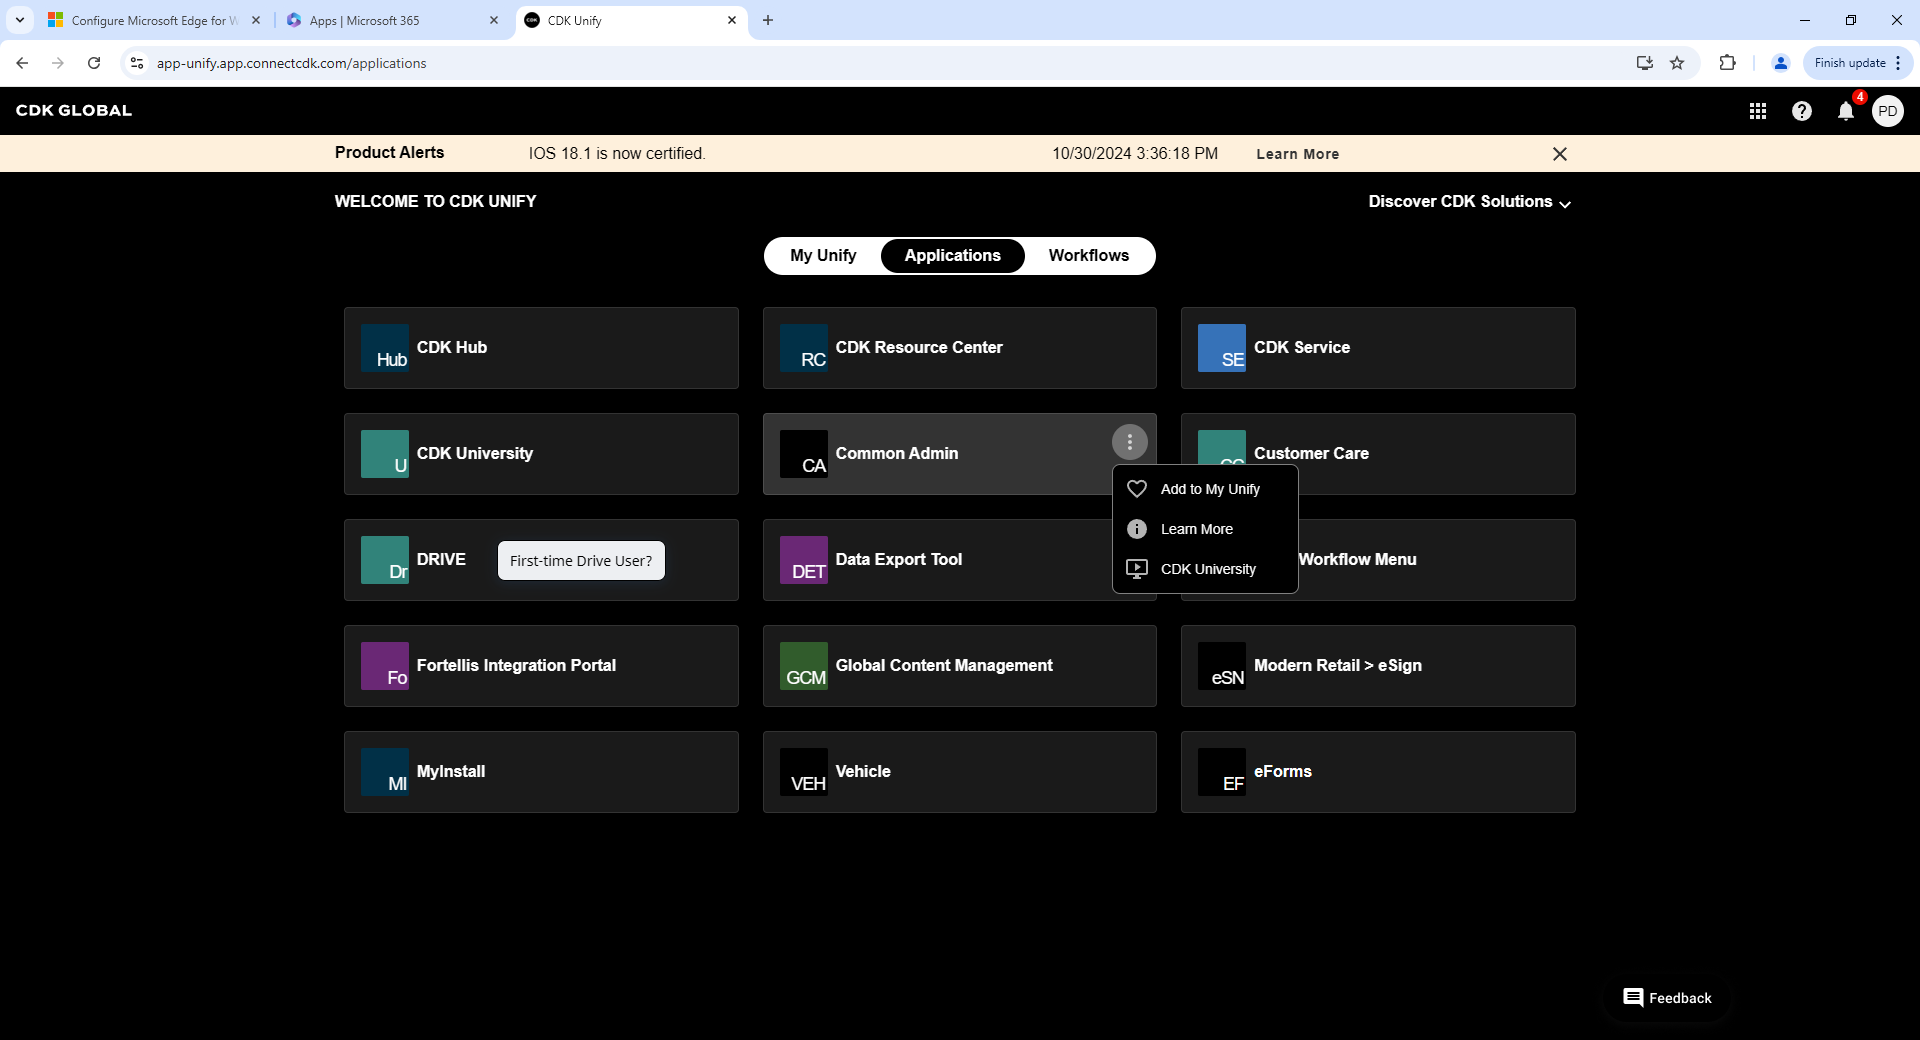Screen dimensions: 1920x1040
Task: Switch to the Workflows tab
Action: click(x=1089, y=256)
